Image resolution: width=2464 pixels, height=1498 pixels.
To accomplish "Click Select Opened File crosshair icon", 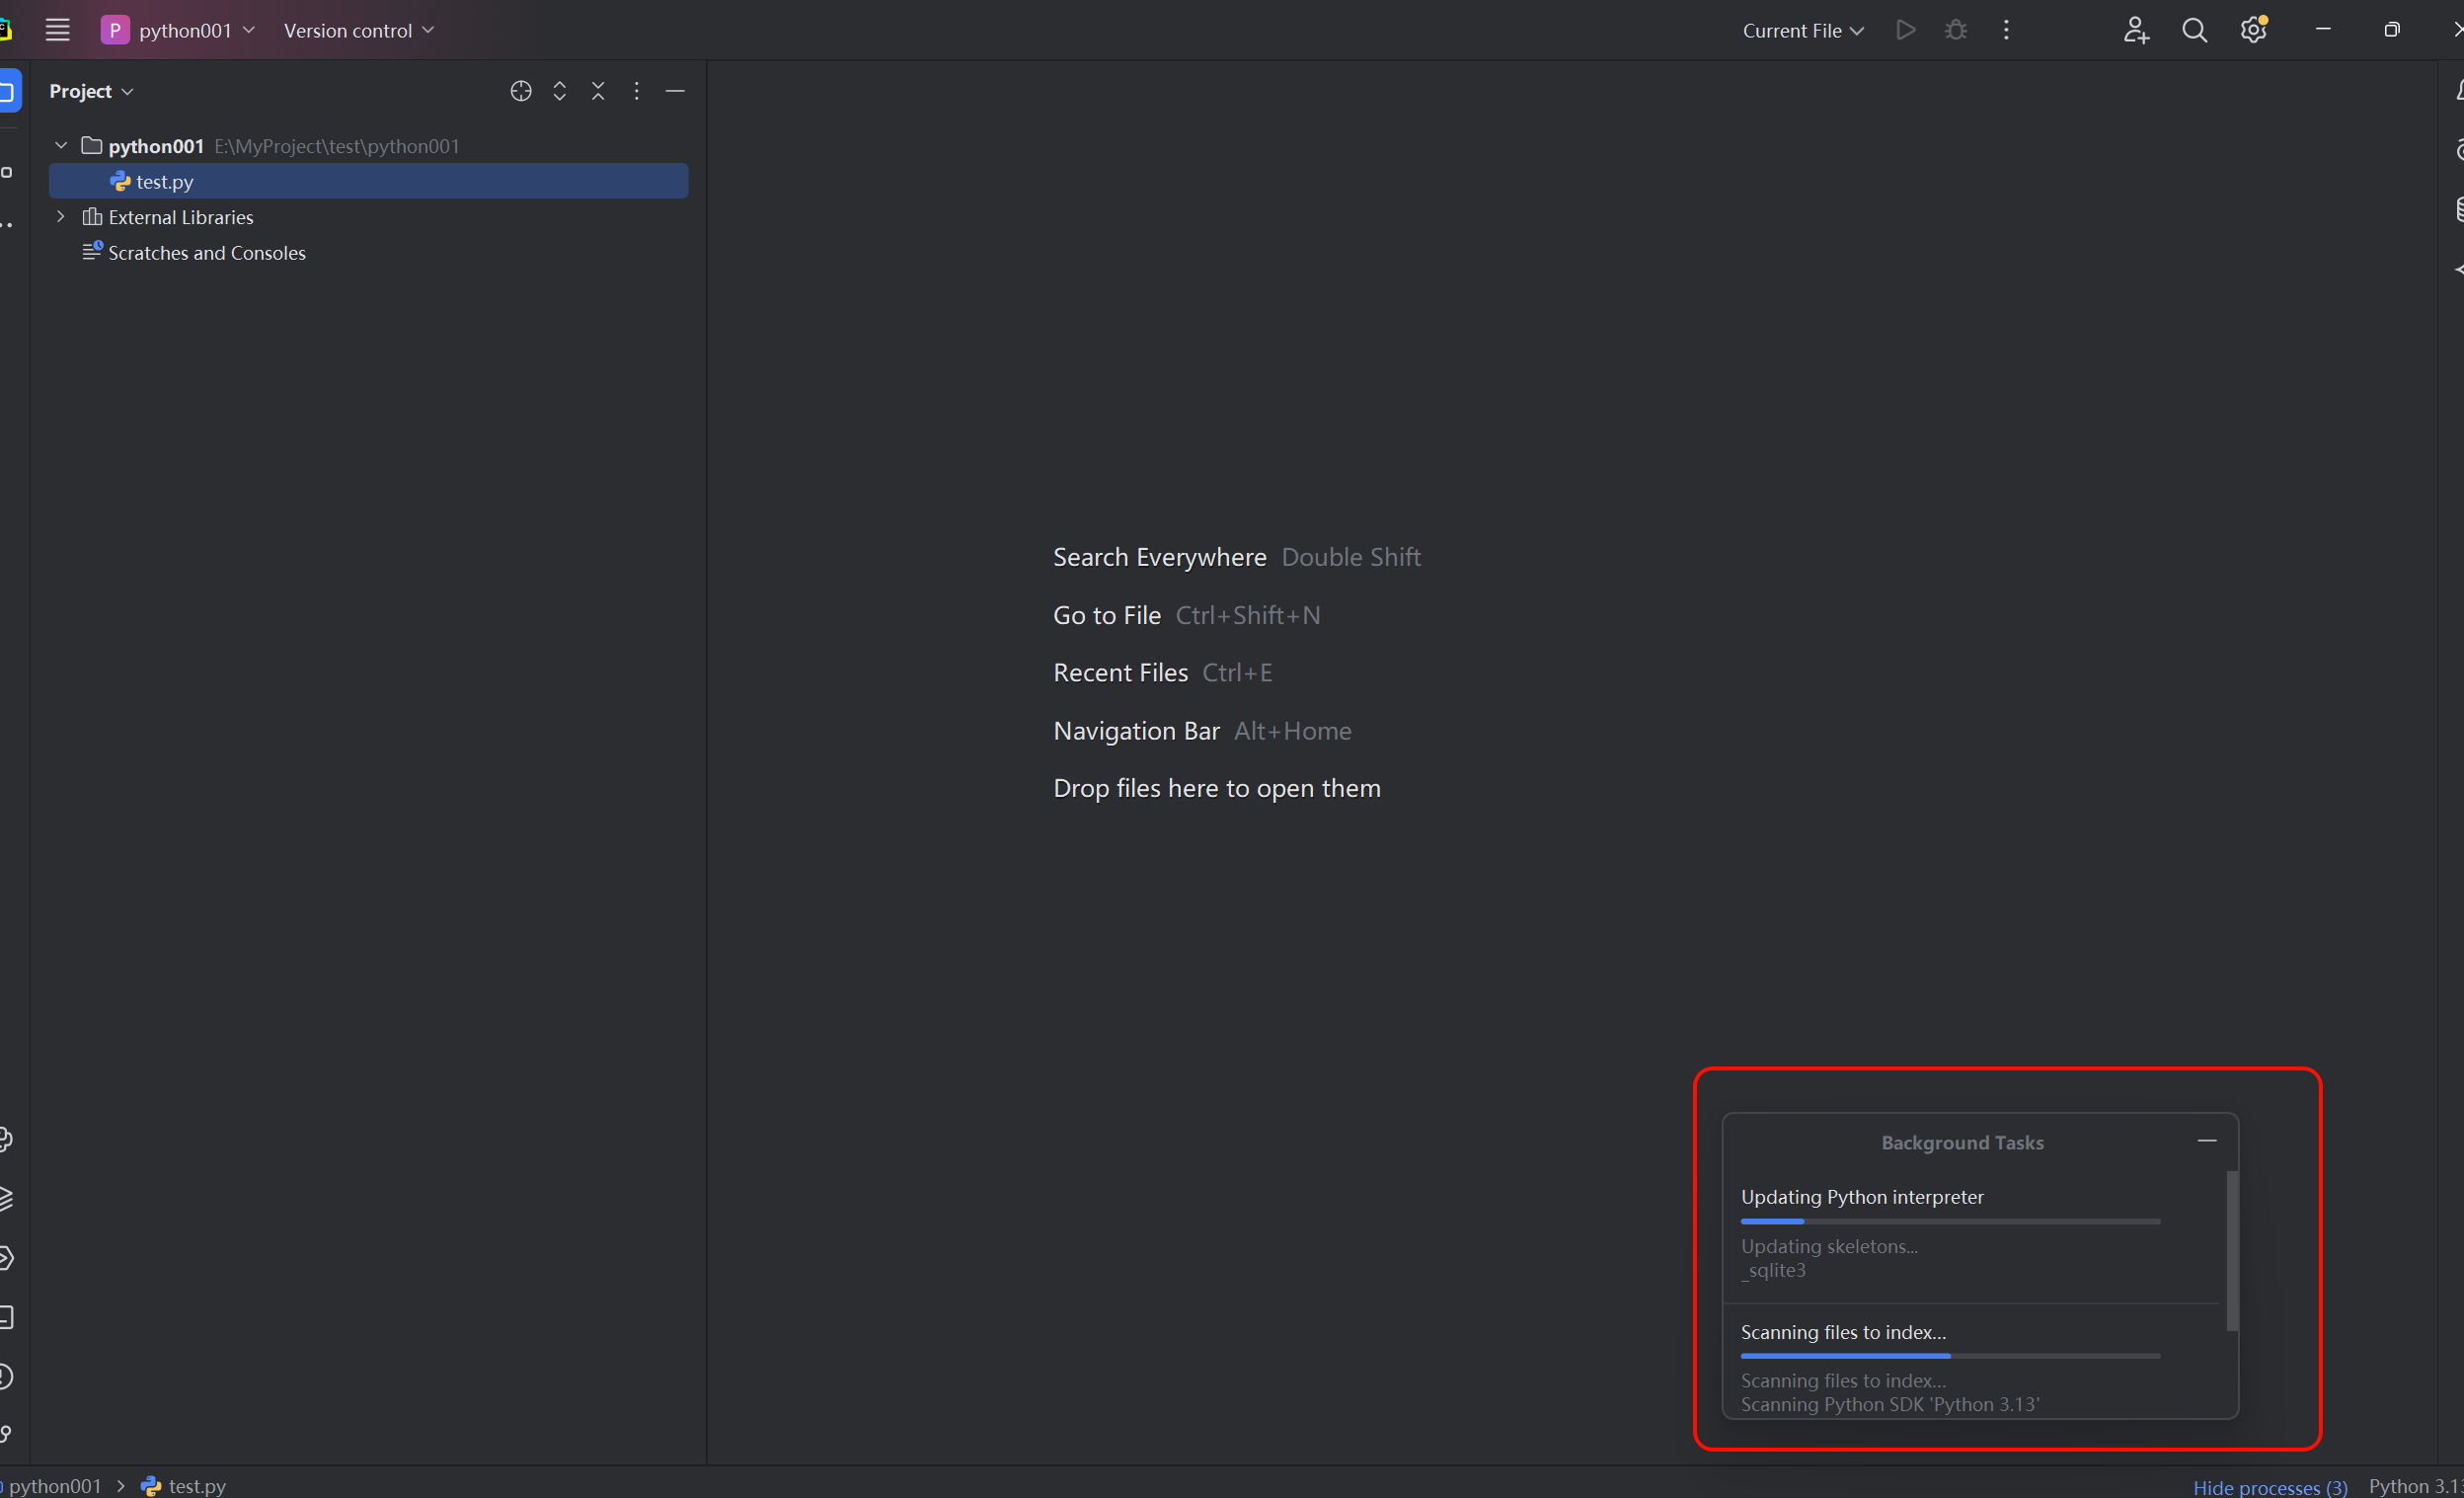I will [x=520, y=91].
